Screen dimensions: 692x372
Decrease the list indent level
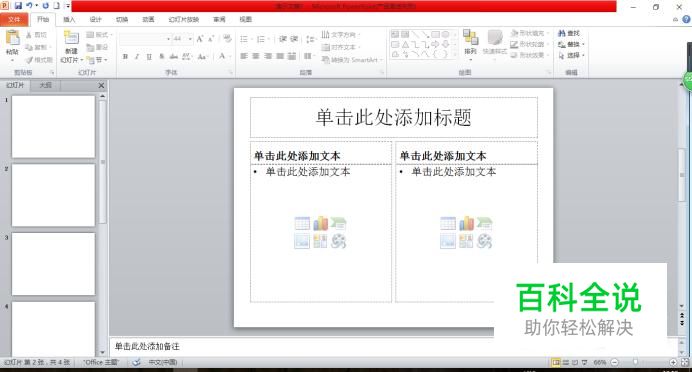click(283, 39)
